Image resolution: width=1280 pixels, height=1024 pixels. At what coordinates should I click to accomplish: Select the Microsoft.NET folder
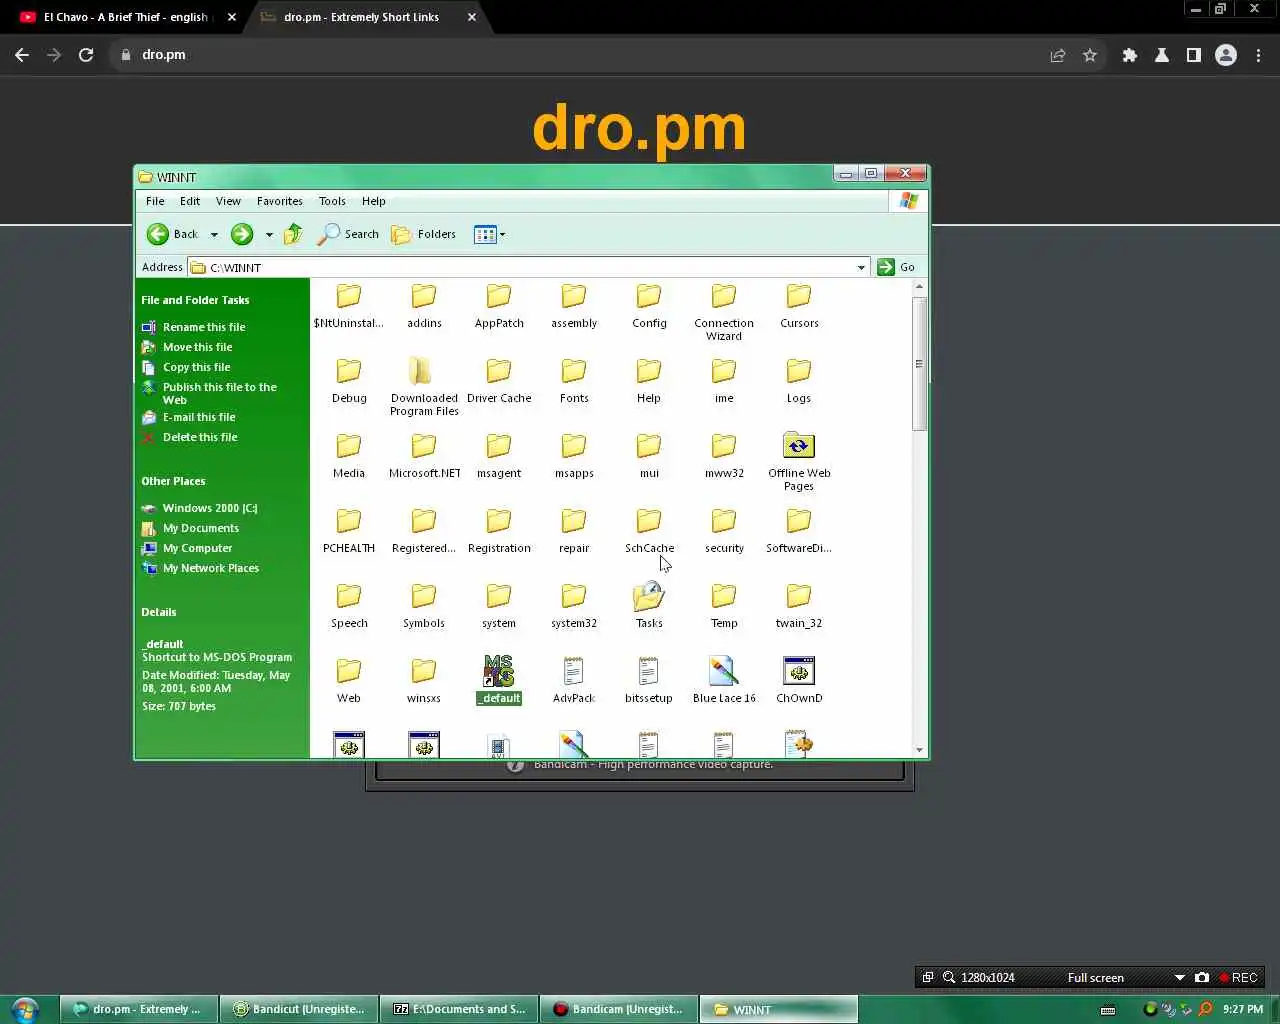click(x=424, y=456)
